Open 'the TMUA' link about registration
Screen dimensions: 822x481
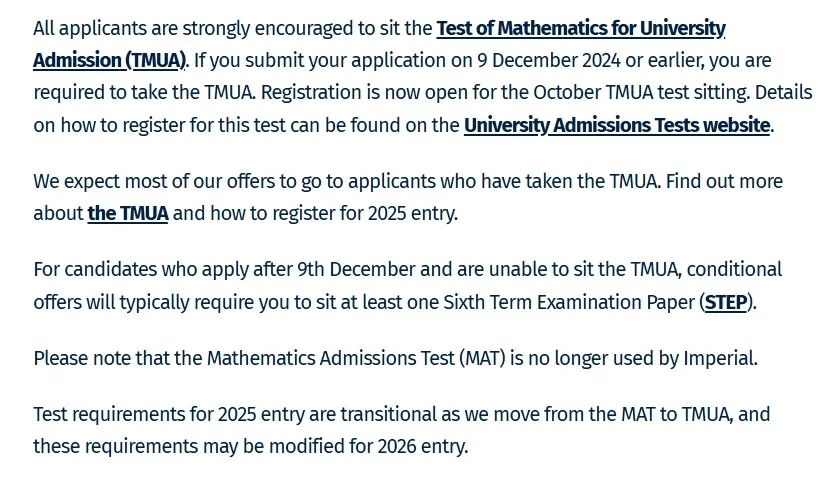(x=128, y=214)
